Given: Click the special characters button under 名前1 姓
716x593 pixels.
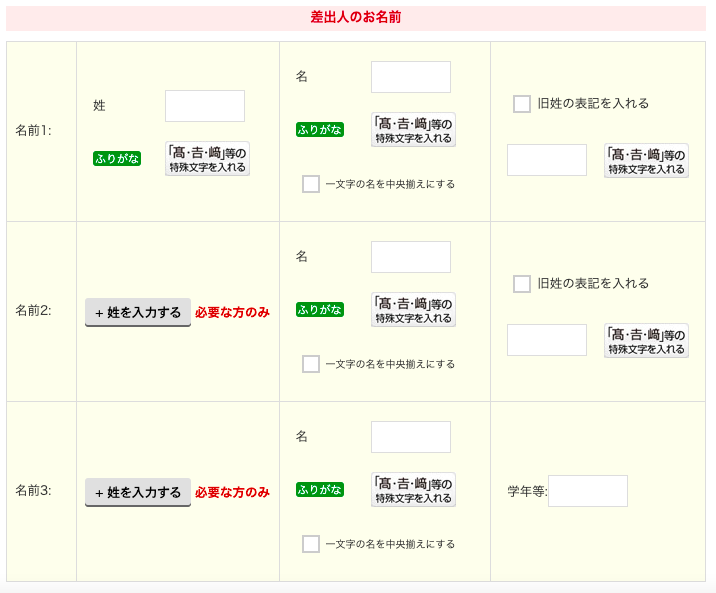Looking at the screenshot, I should pos(207,158).
